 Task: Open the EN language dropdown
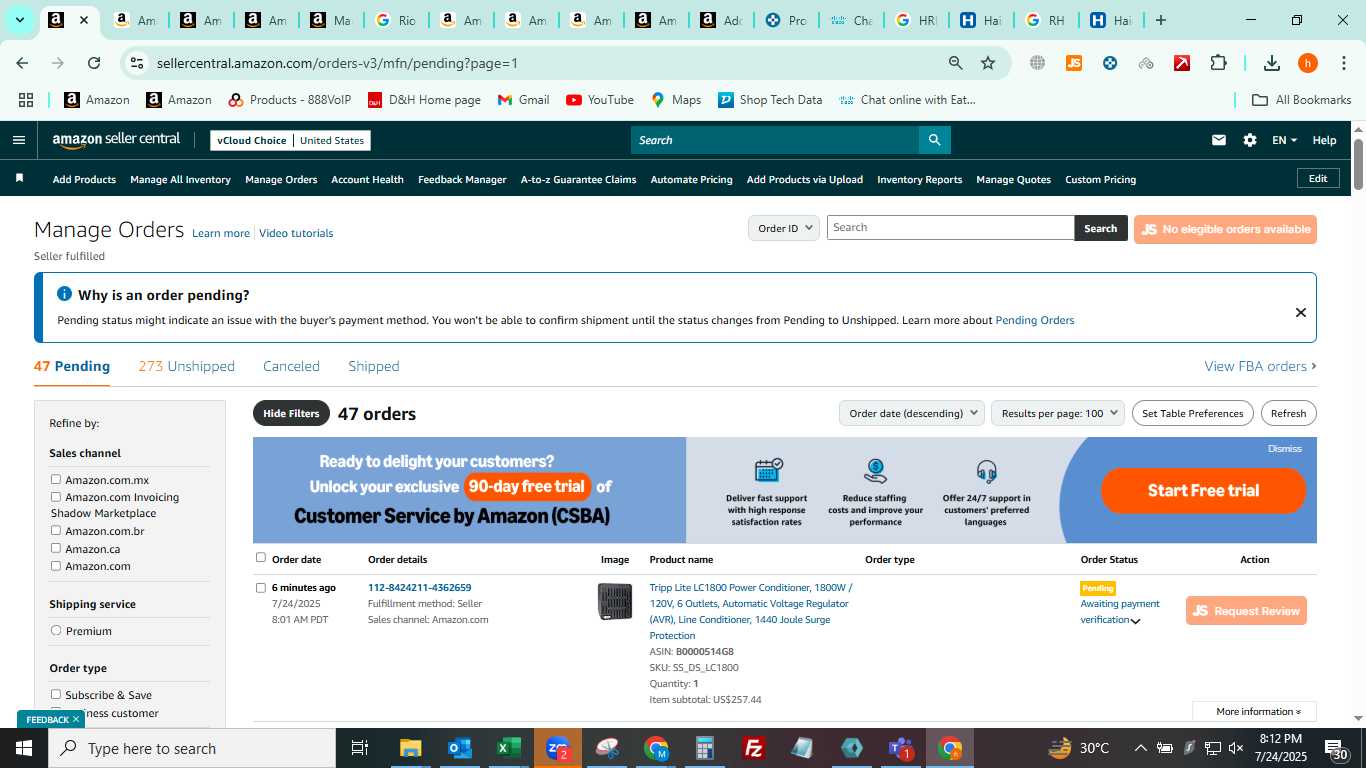[1284, 140]
